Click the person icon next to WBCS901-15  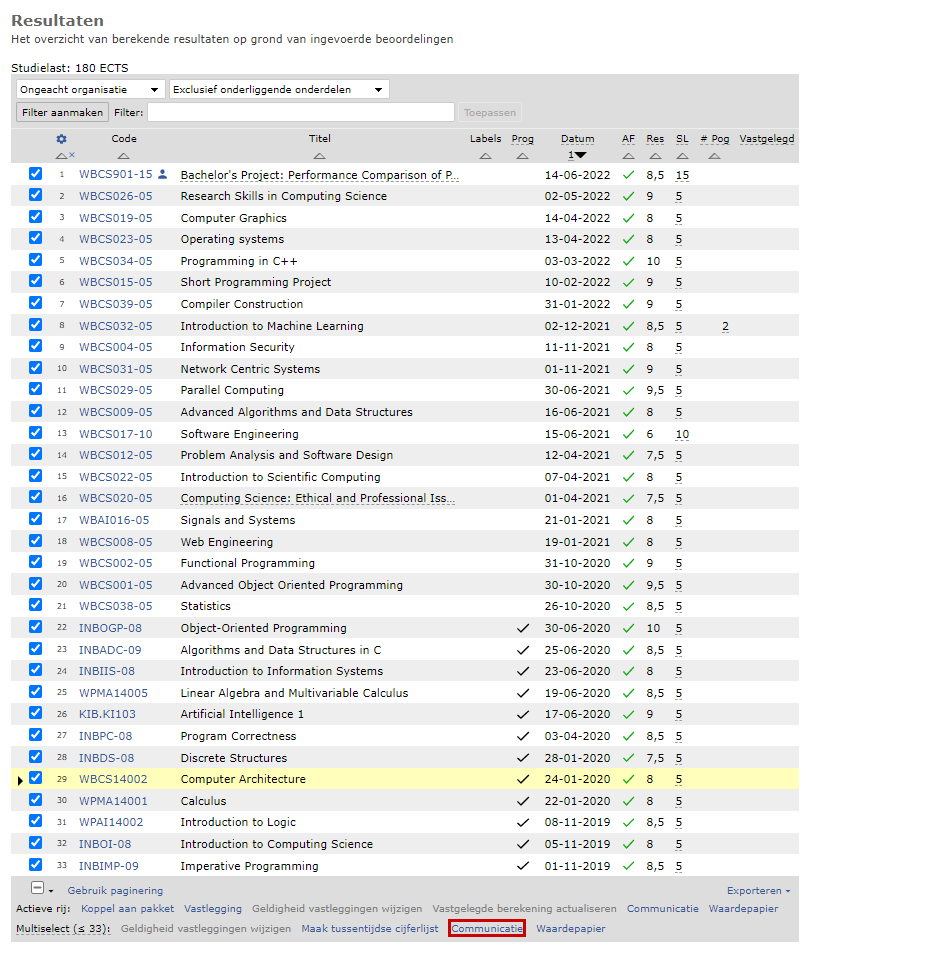[x=162, y=173]
